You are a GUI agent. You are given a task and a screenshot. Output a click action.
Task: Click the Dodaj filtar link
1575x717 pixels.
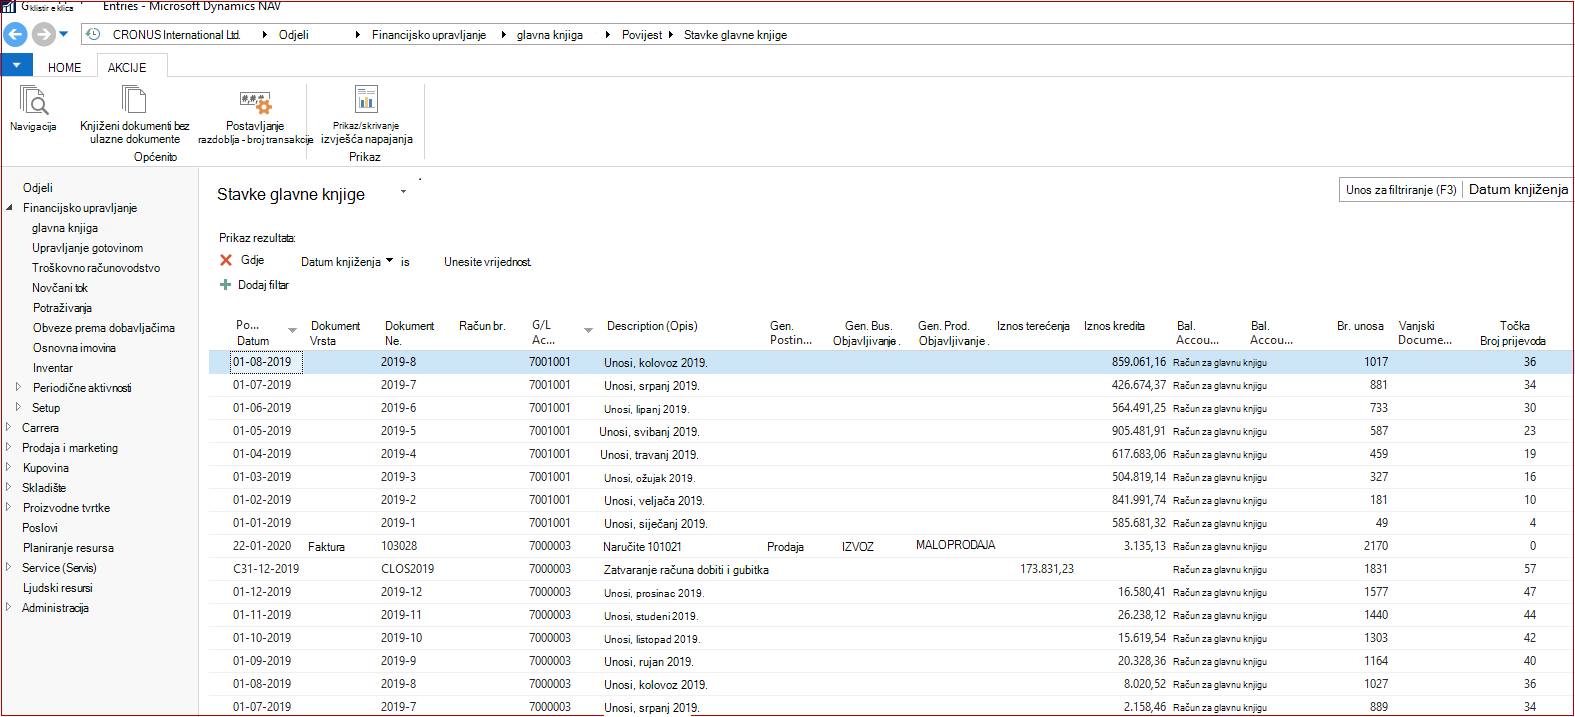point(263,285)
